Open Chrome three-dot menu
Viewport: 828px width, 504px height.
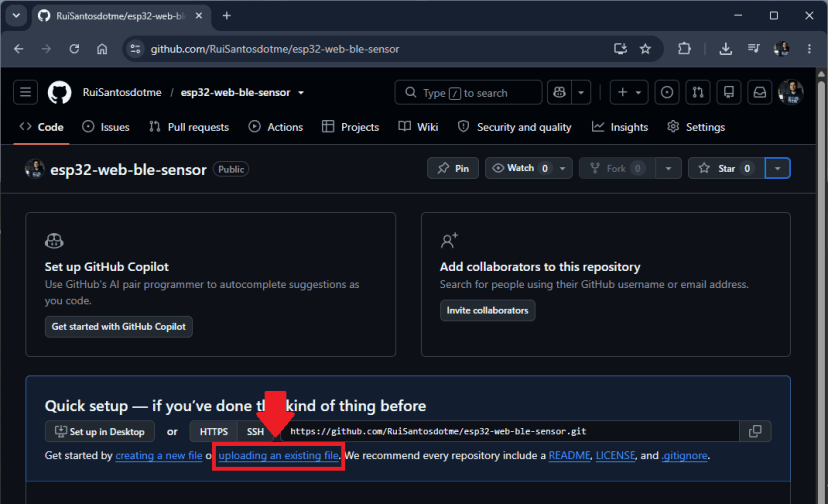click(x=809, y=49)
